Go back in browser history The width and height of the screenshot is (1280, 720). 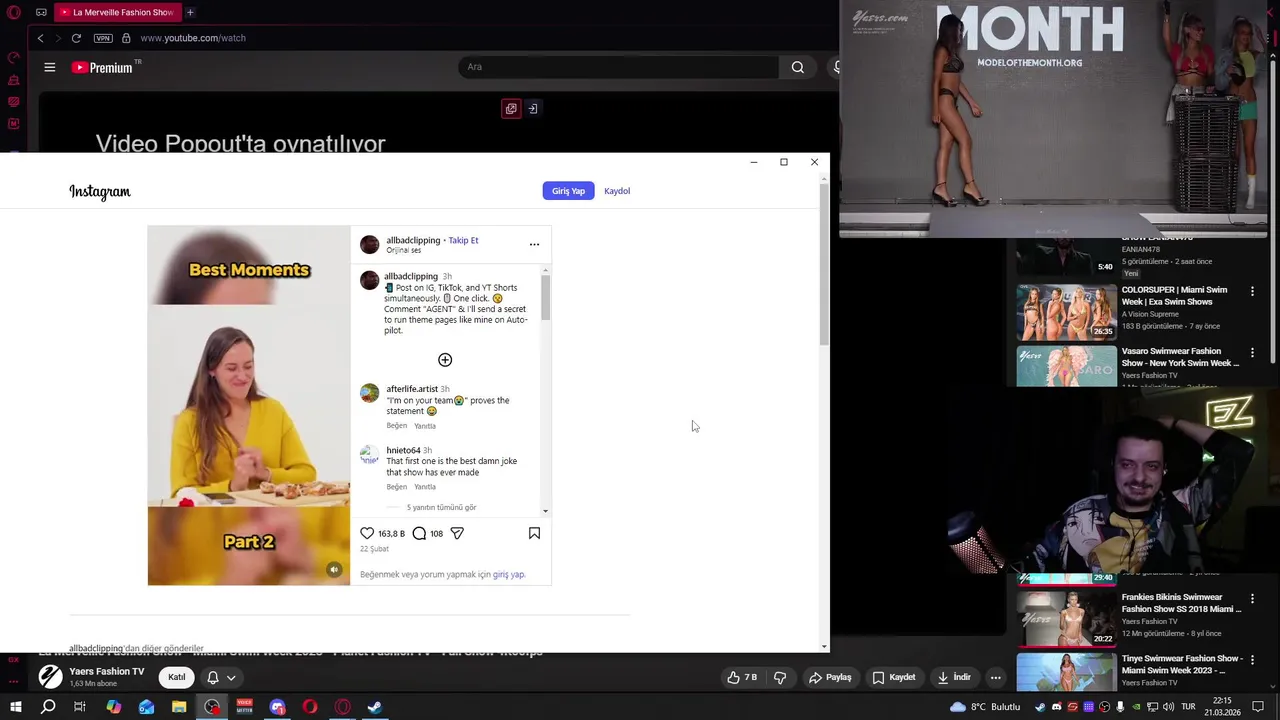40,38
